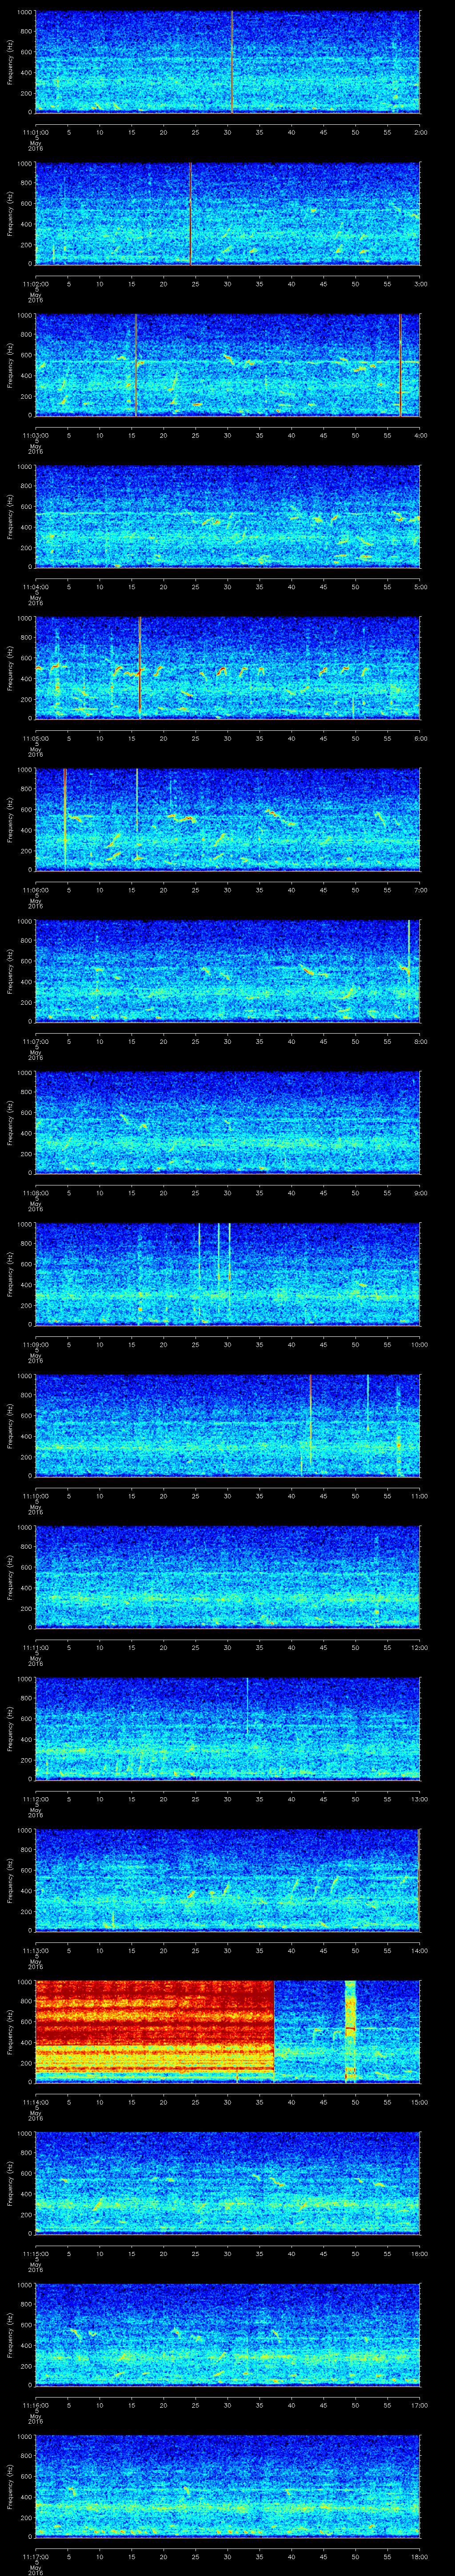Viewport: 455px width, 2576px height.
Task: Click the thin vertical line near 33s in 11:12 panel
Action: coord(247,1705)
